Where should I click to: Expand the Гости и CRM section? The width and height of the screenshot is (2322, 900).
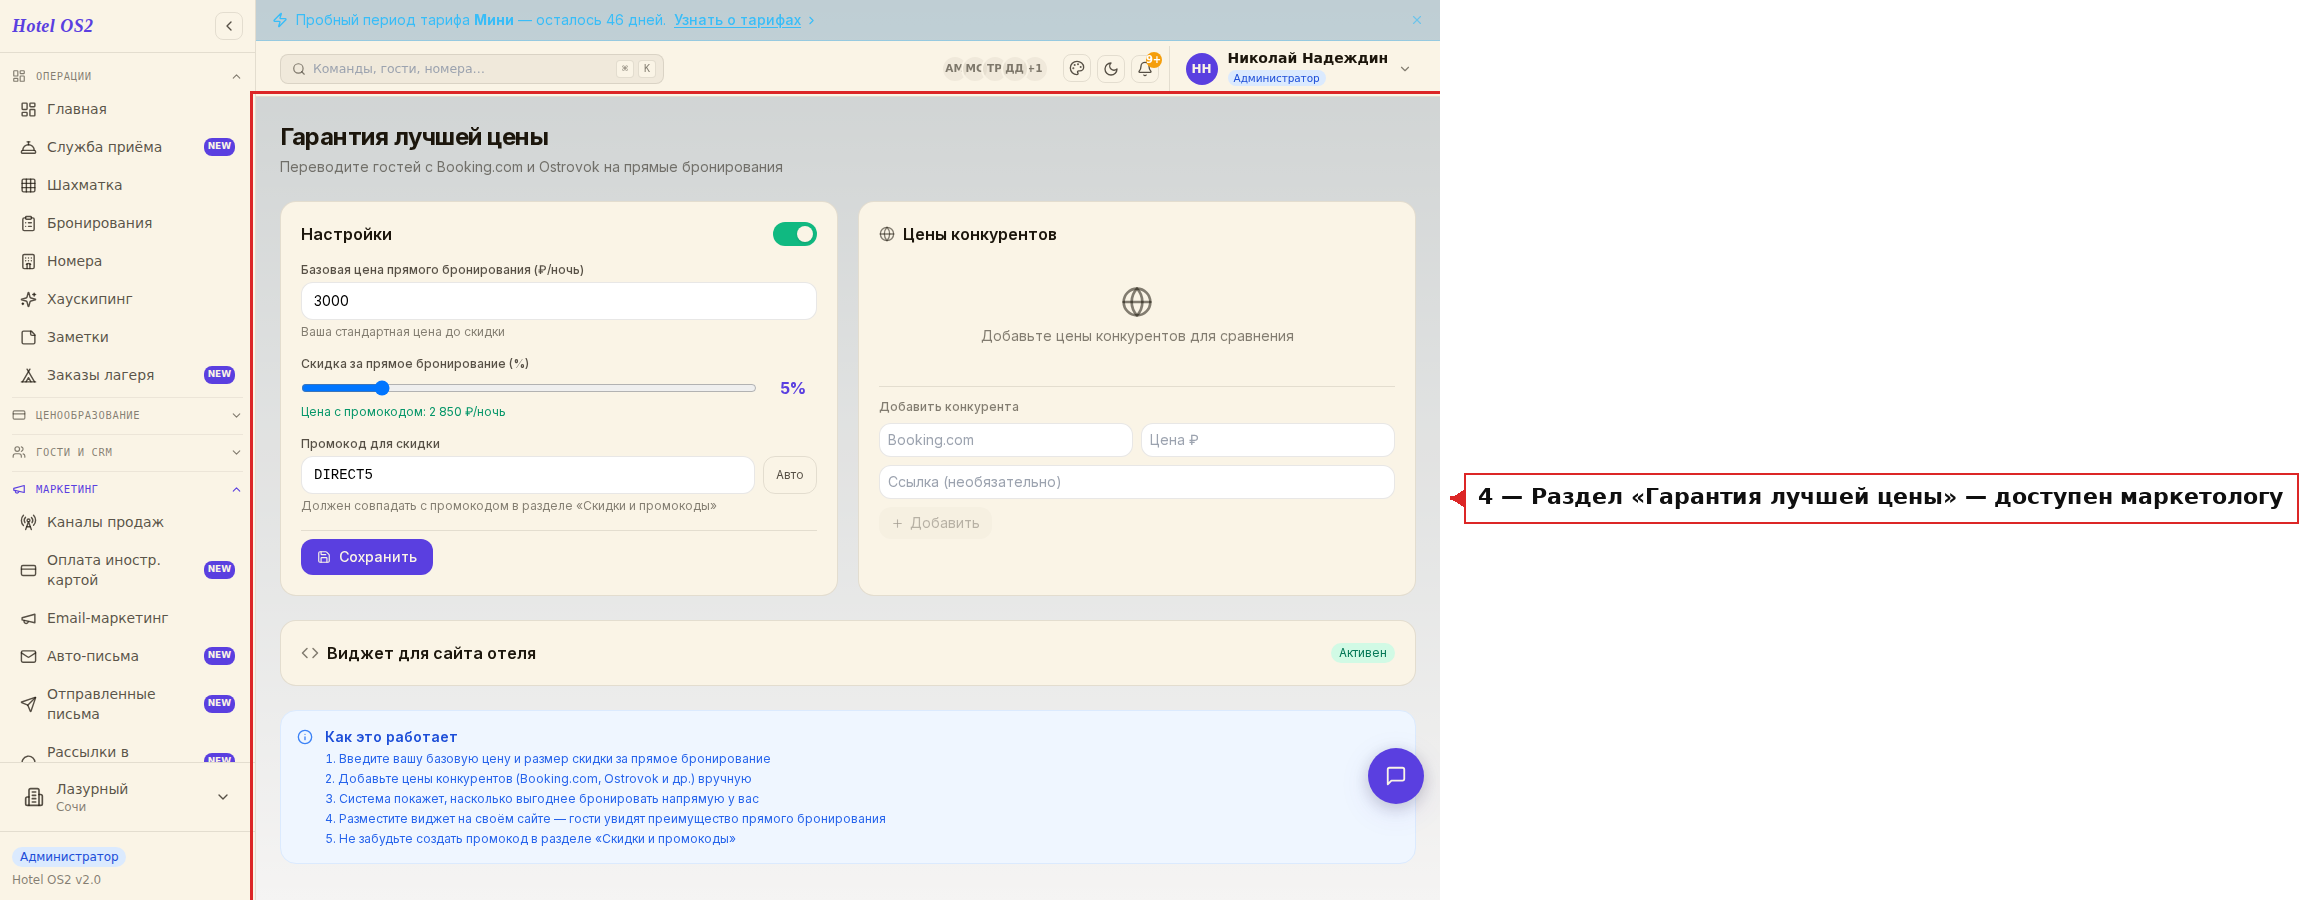[127, 452]
